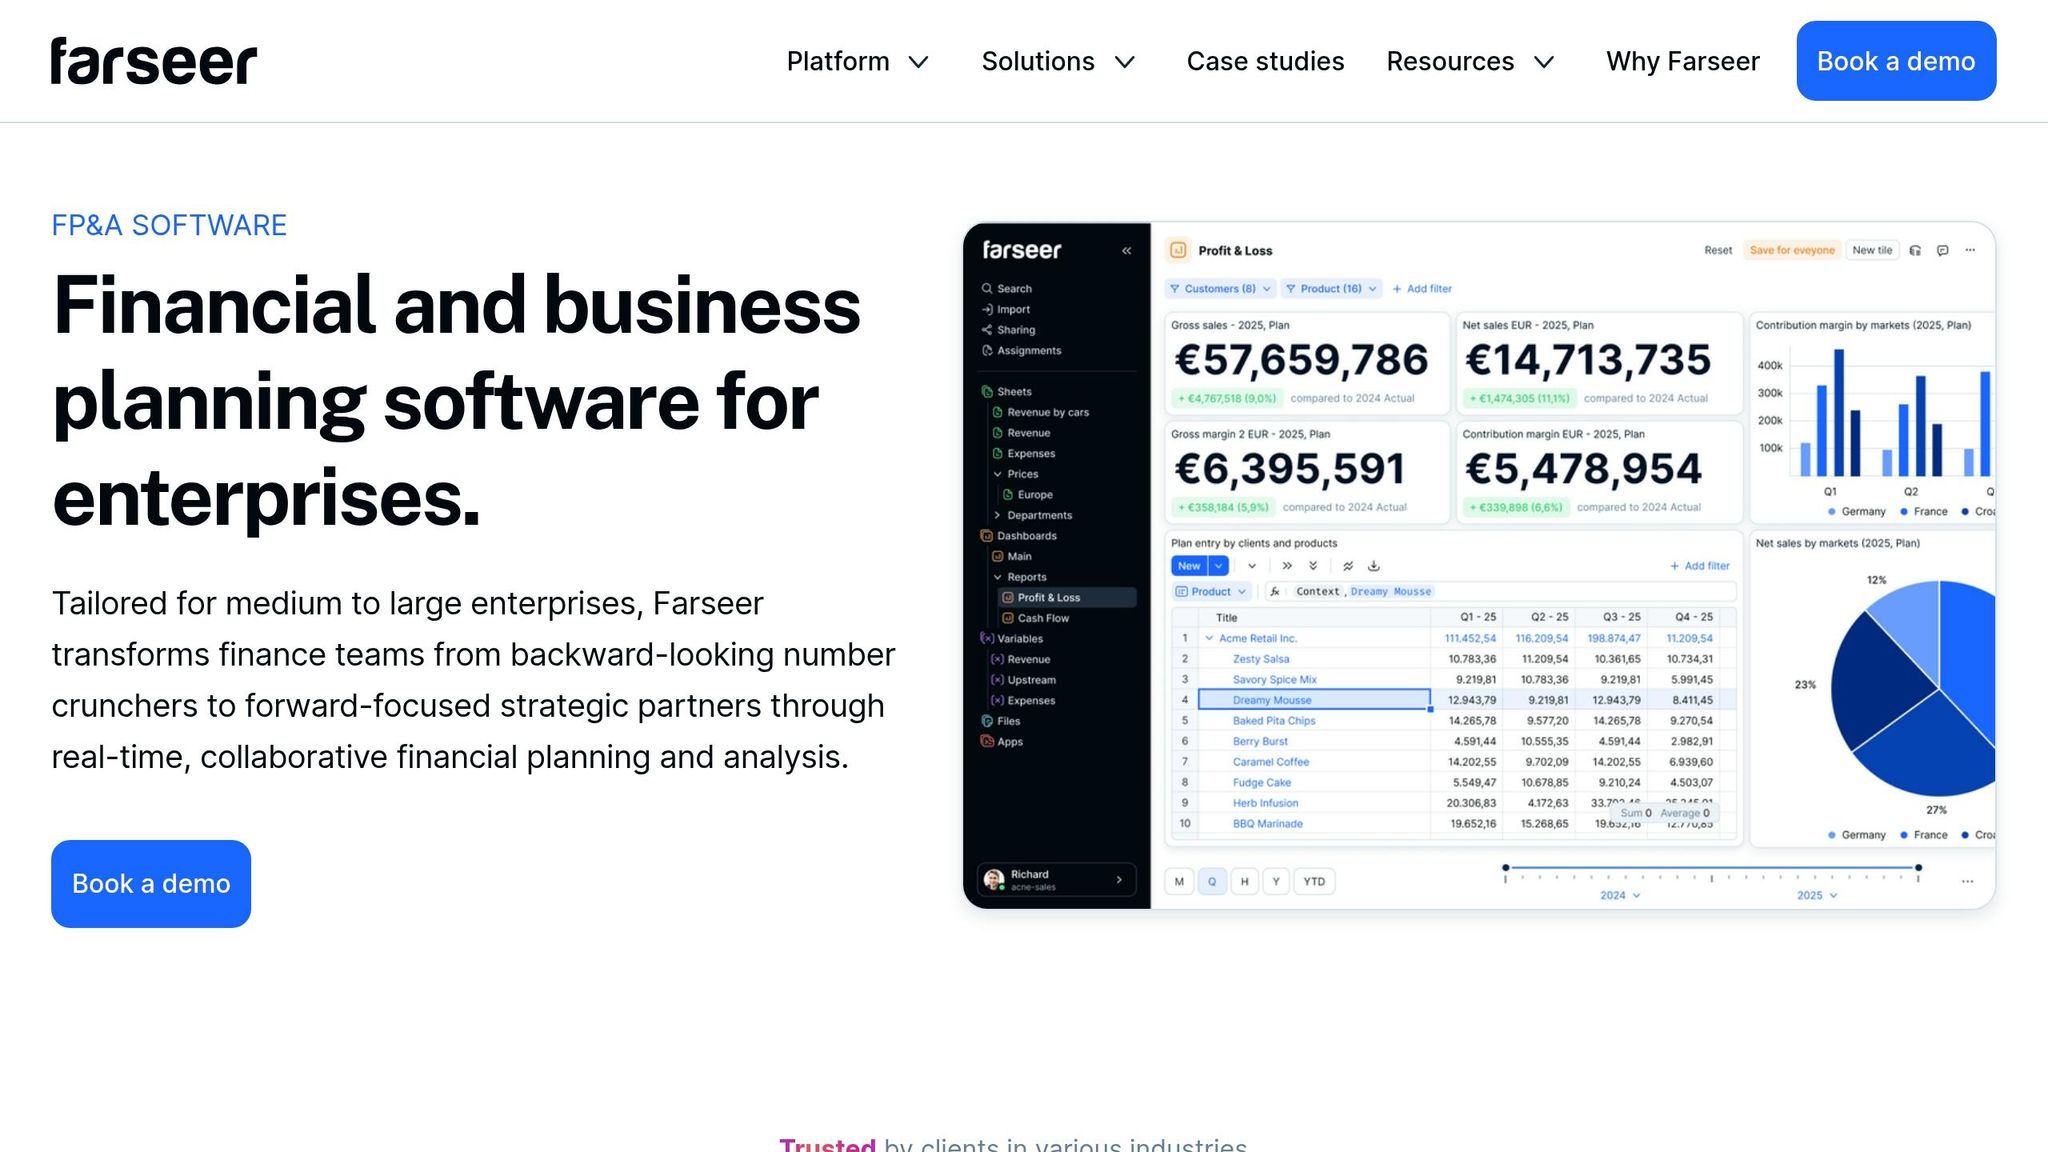Click the fx formula icon before Context
This screenshot has height=1152, width=2048.
tap(1275, 592)
